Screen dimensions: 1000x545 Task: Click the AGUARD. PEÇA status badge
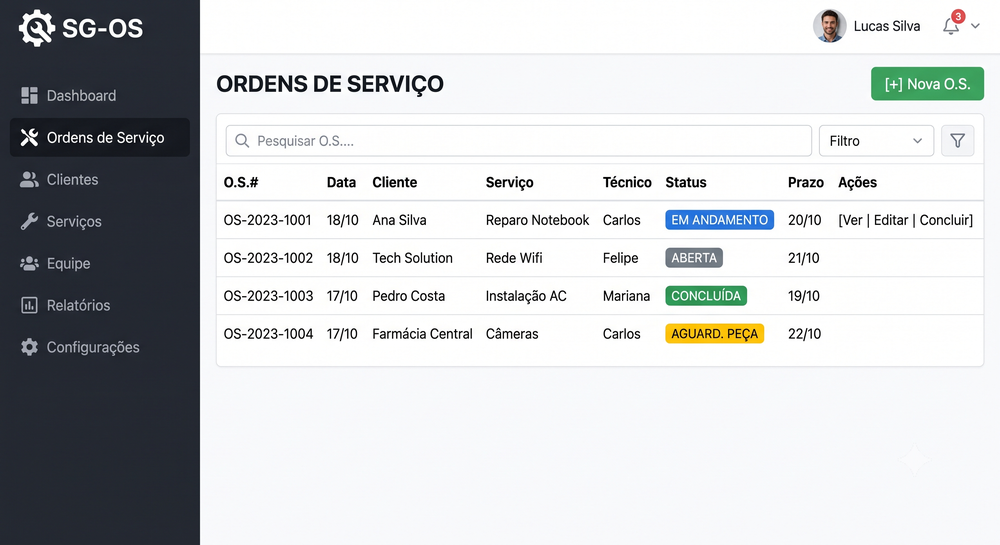click(x=714, y=333)
